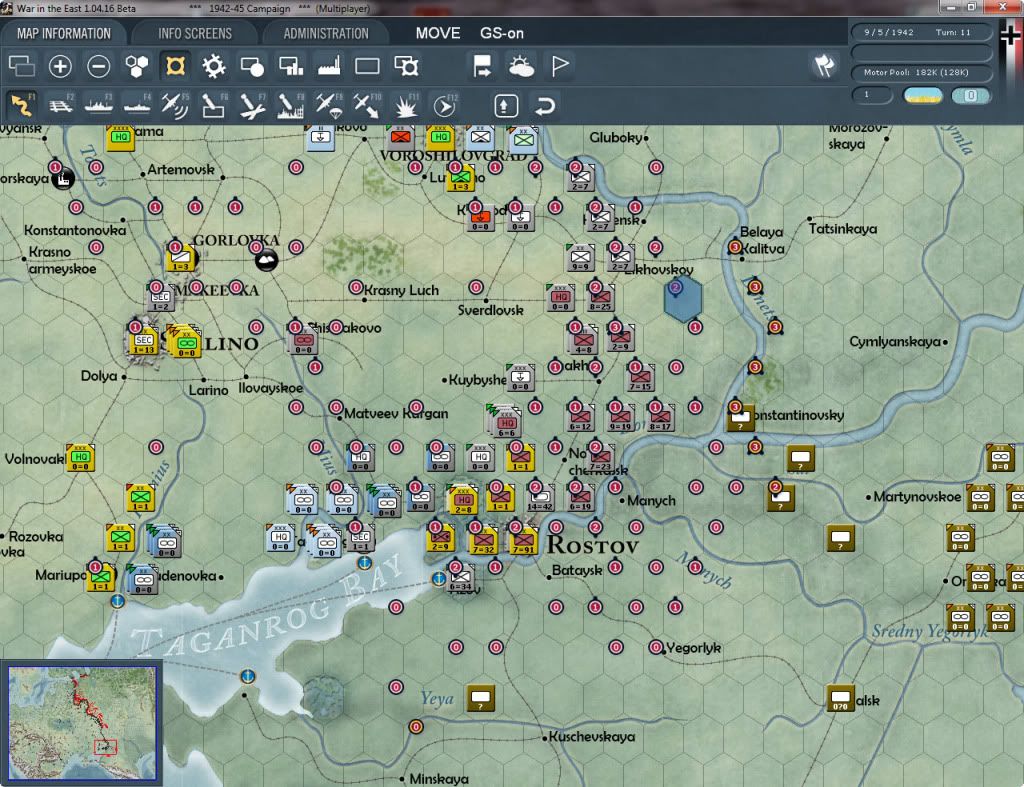Click the Yegorlyk town label

point(694,648)
